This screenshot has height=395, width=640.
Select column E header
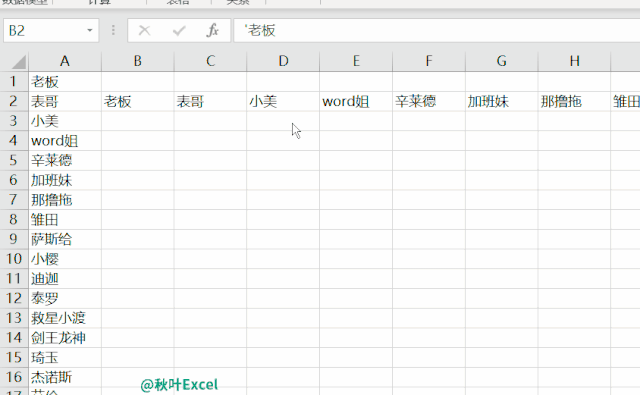356,62
